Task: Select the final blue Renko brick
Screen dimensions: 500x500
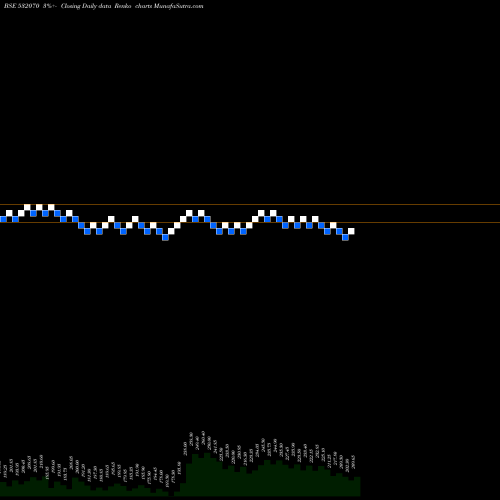Action: [345, 237]
